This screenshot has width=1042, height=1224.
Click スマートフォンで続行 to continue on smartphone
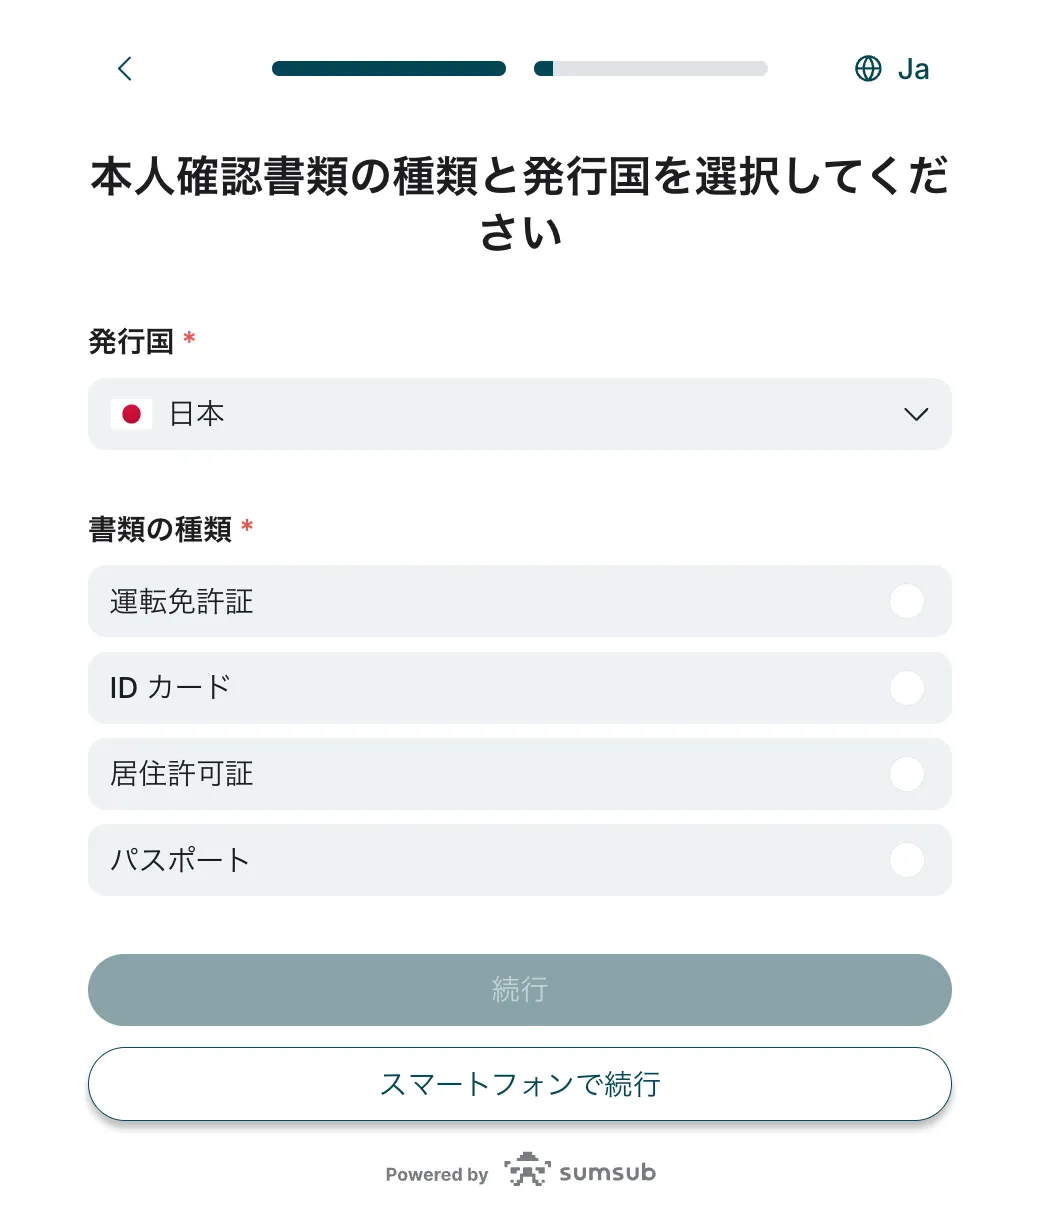(520, 1084)
